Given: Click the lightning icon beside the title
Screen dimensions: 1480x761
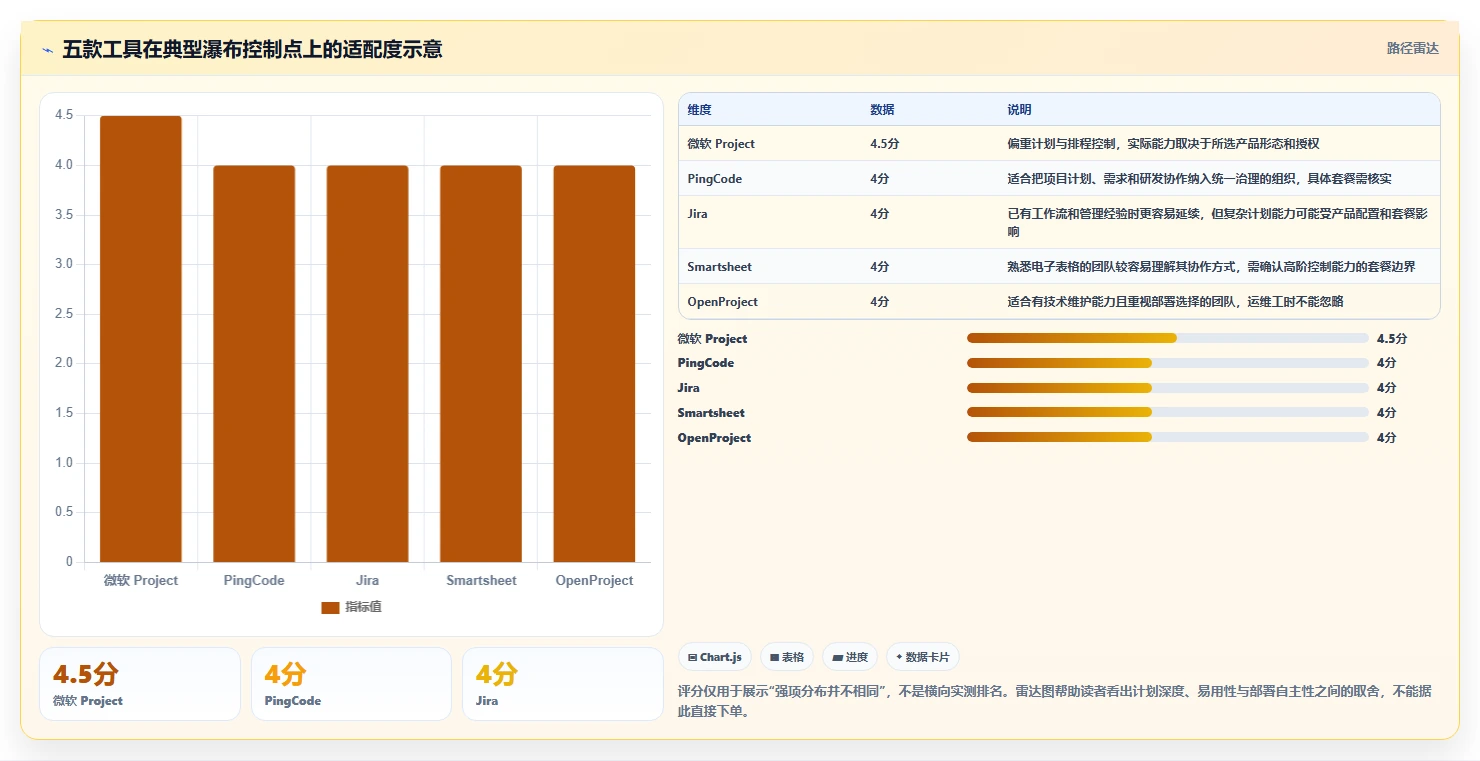Looking at the screenshot, I should click(47, 49).
